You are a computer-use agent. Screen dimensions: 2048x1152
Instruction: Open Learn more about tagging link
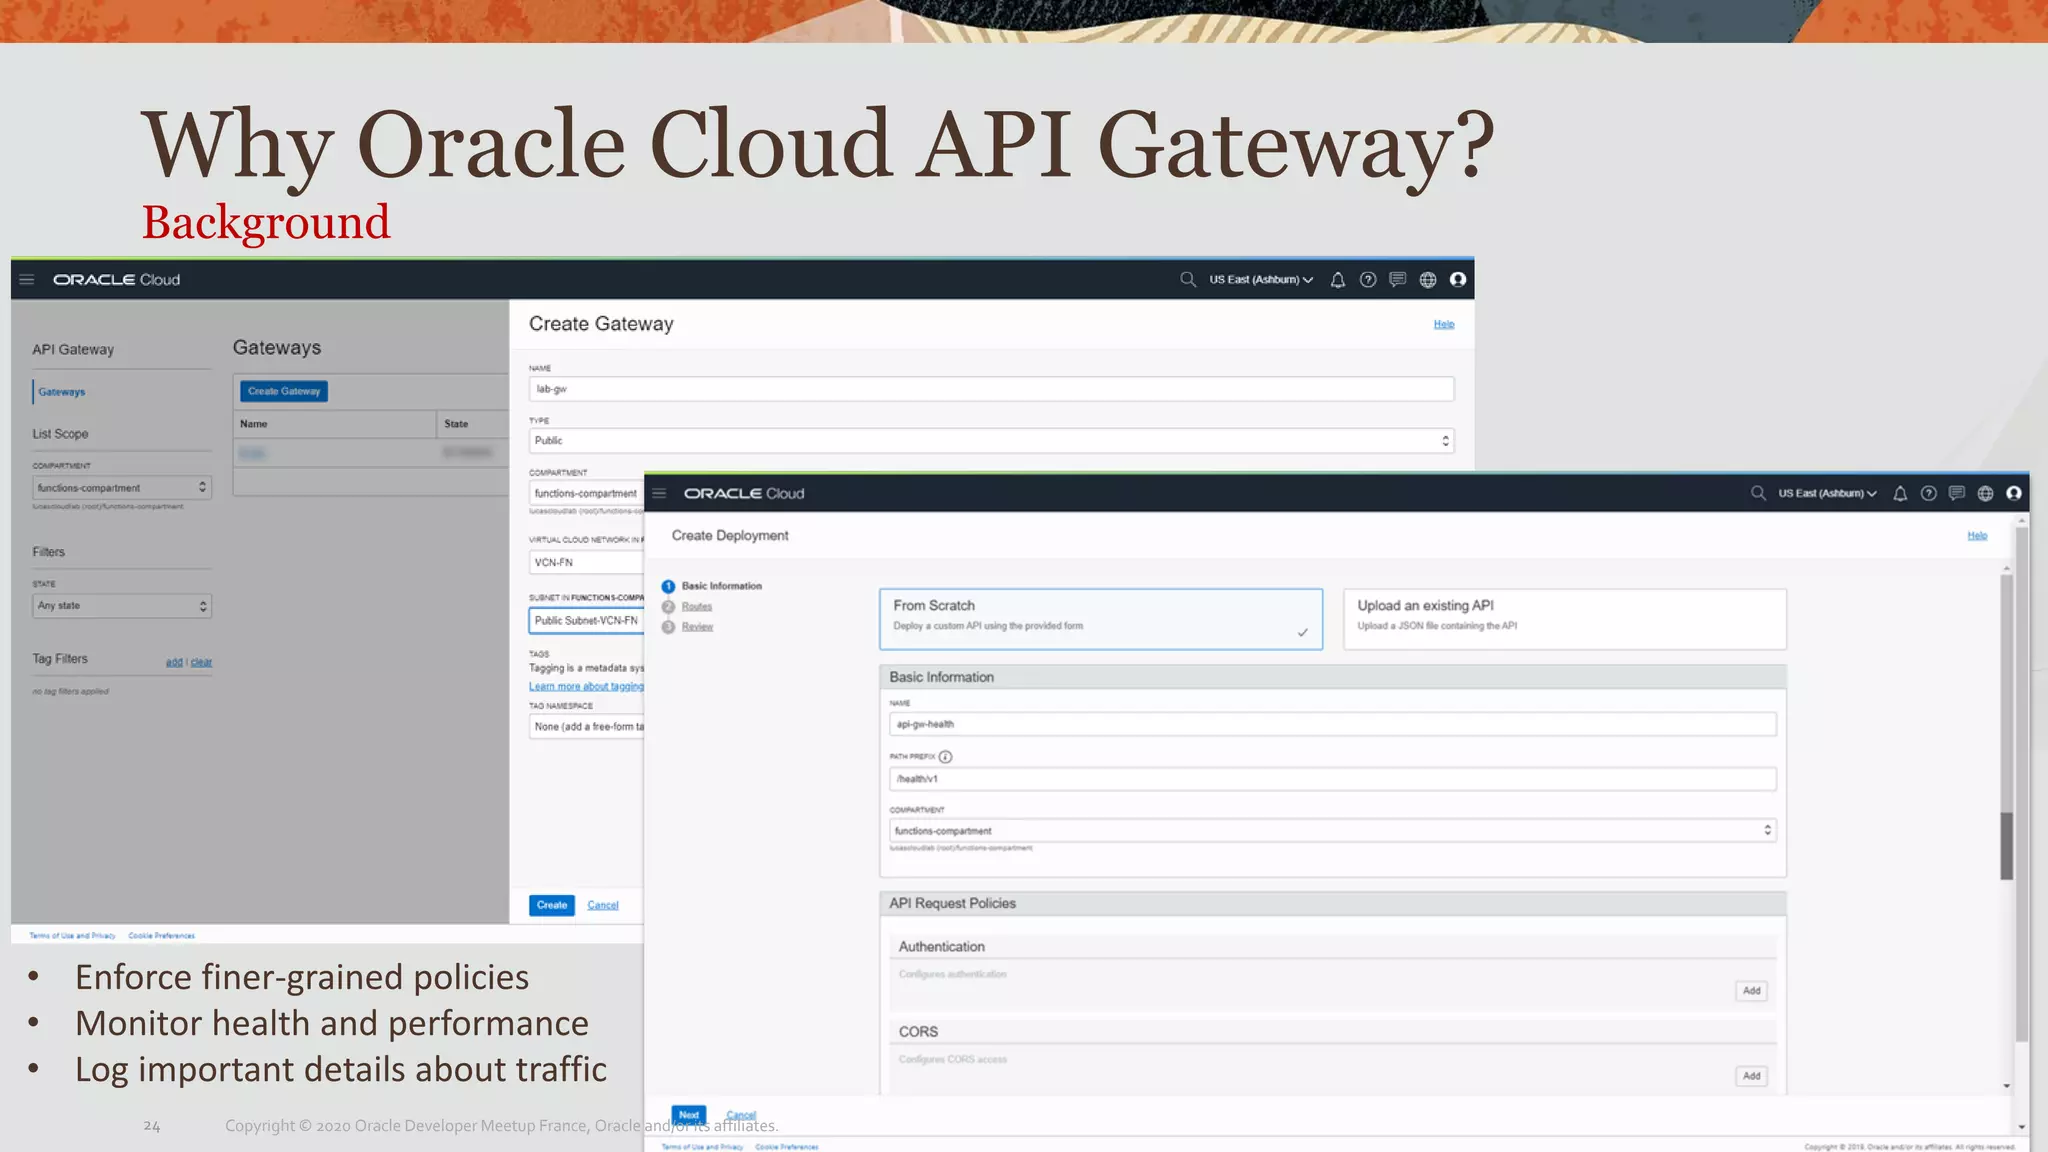587,686
